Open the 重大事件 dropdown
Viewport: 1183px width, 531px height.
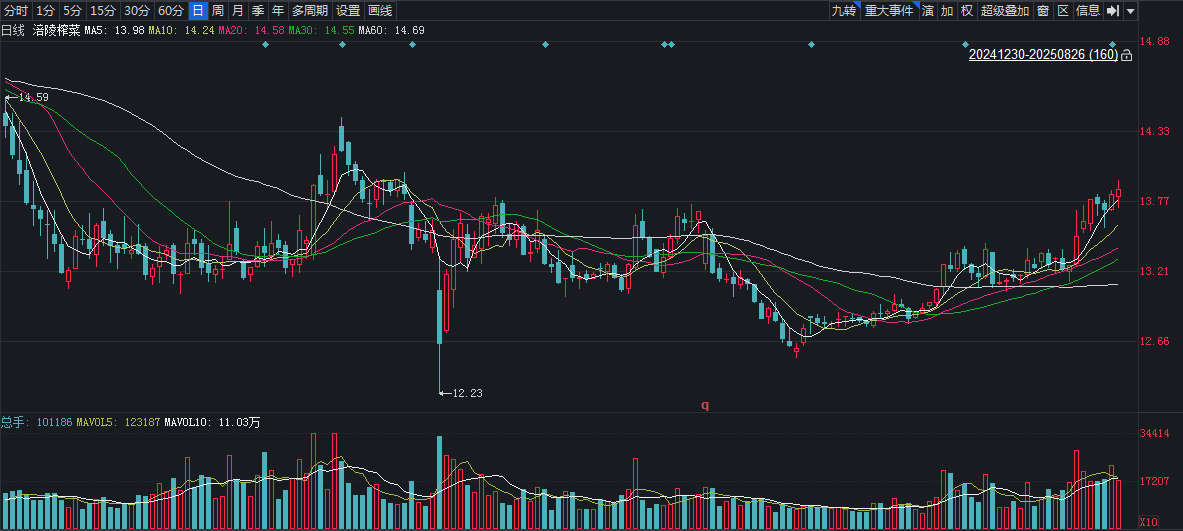[x=889, y=11]
